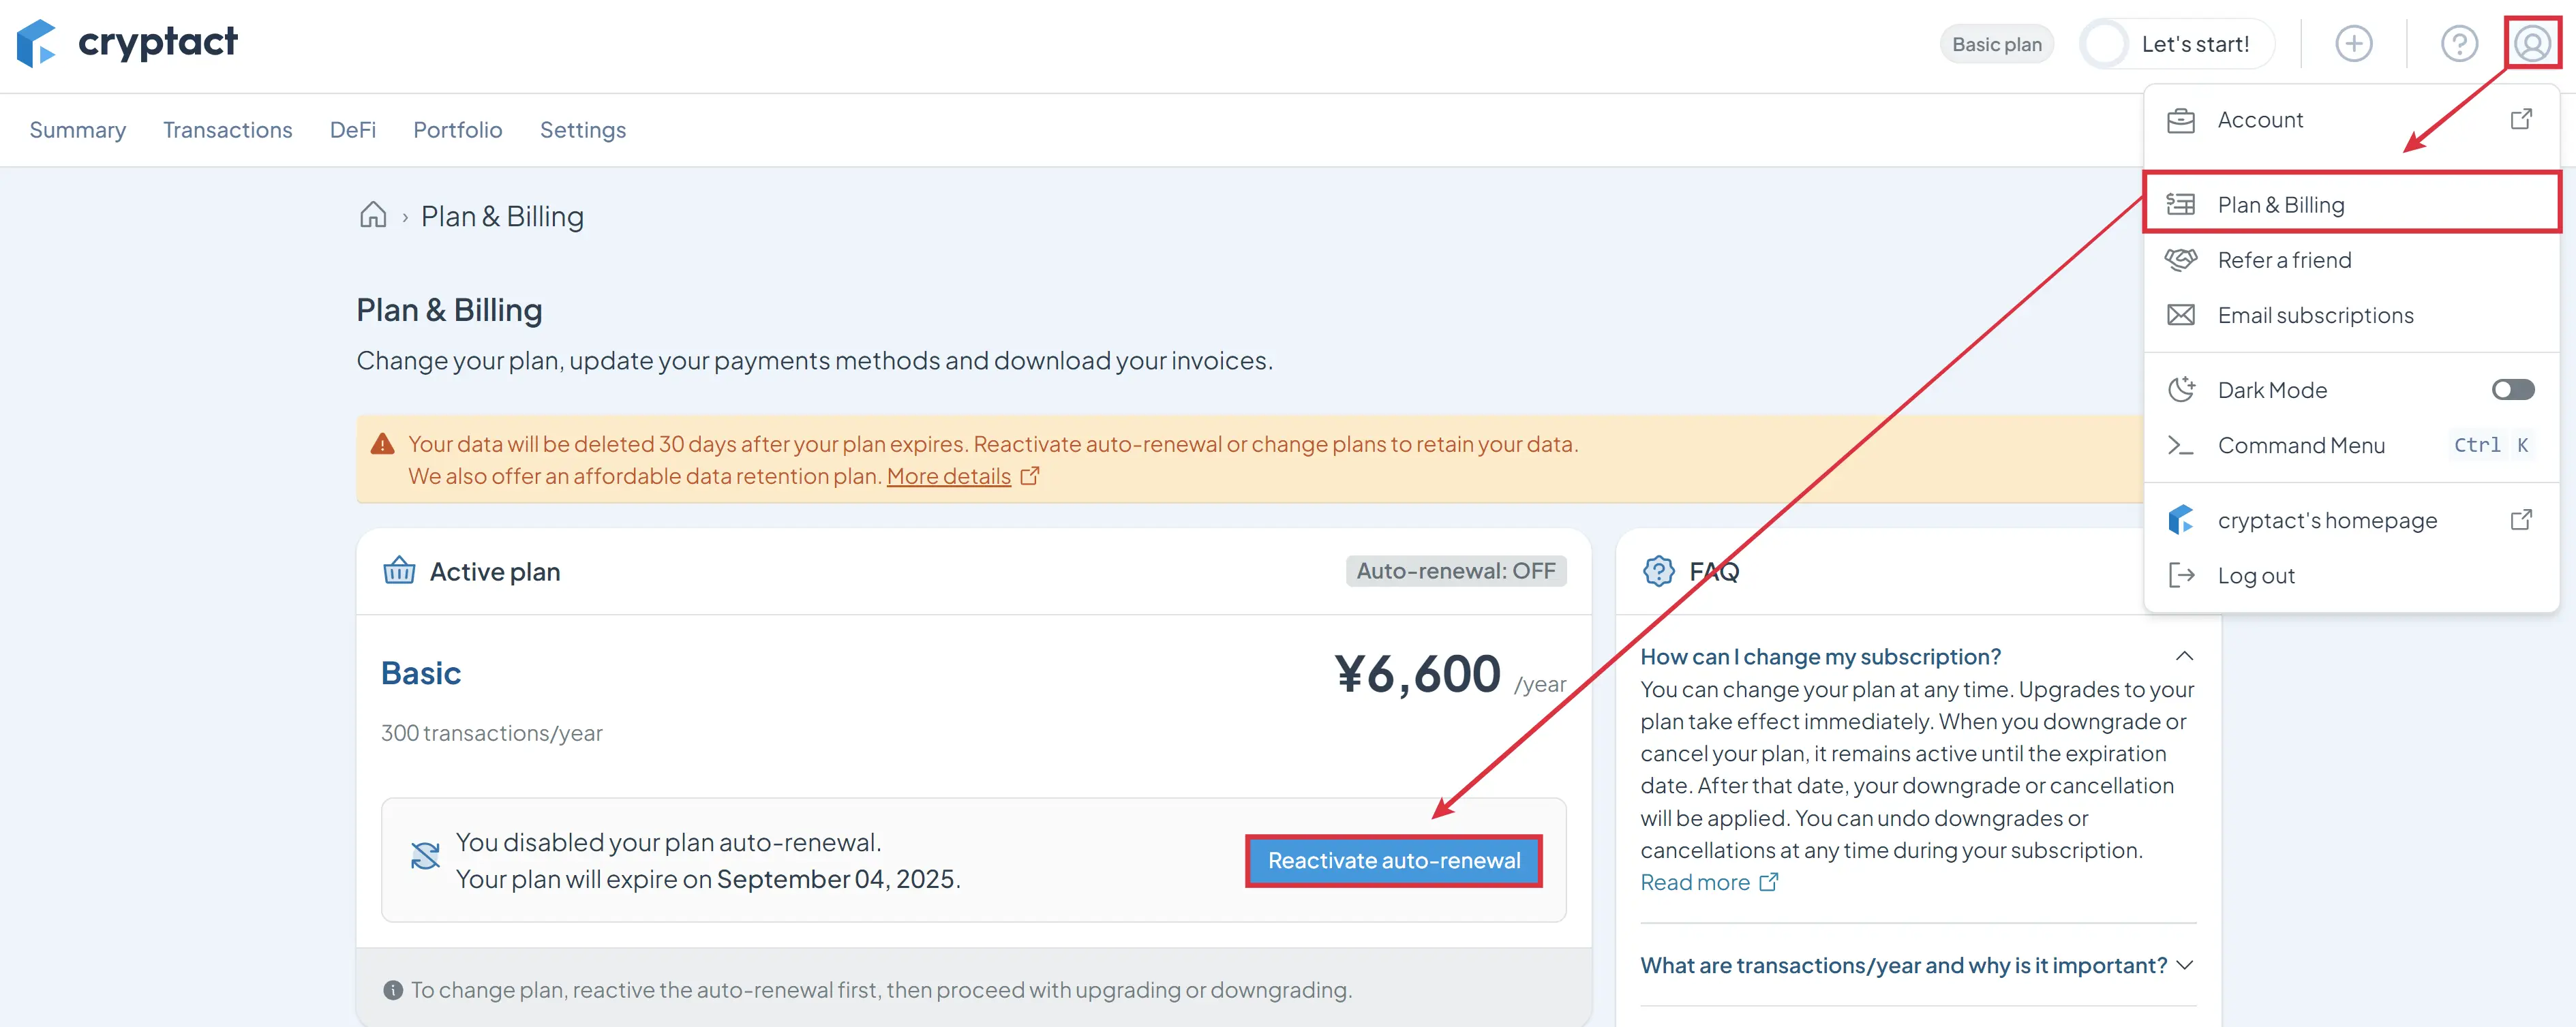Open Command Menu from dropdown

click(2351, 445)
